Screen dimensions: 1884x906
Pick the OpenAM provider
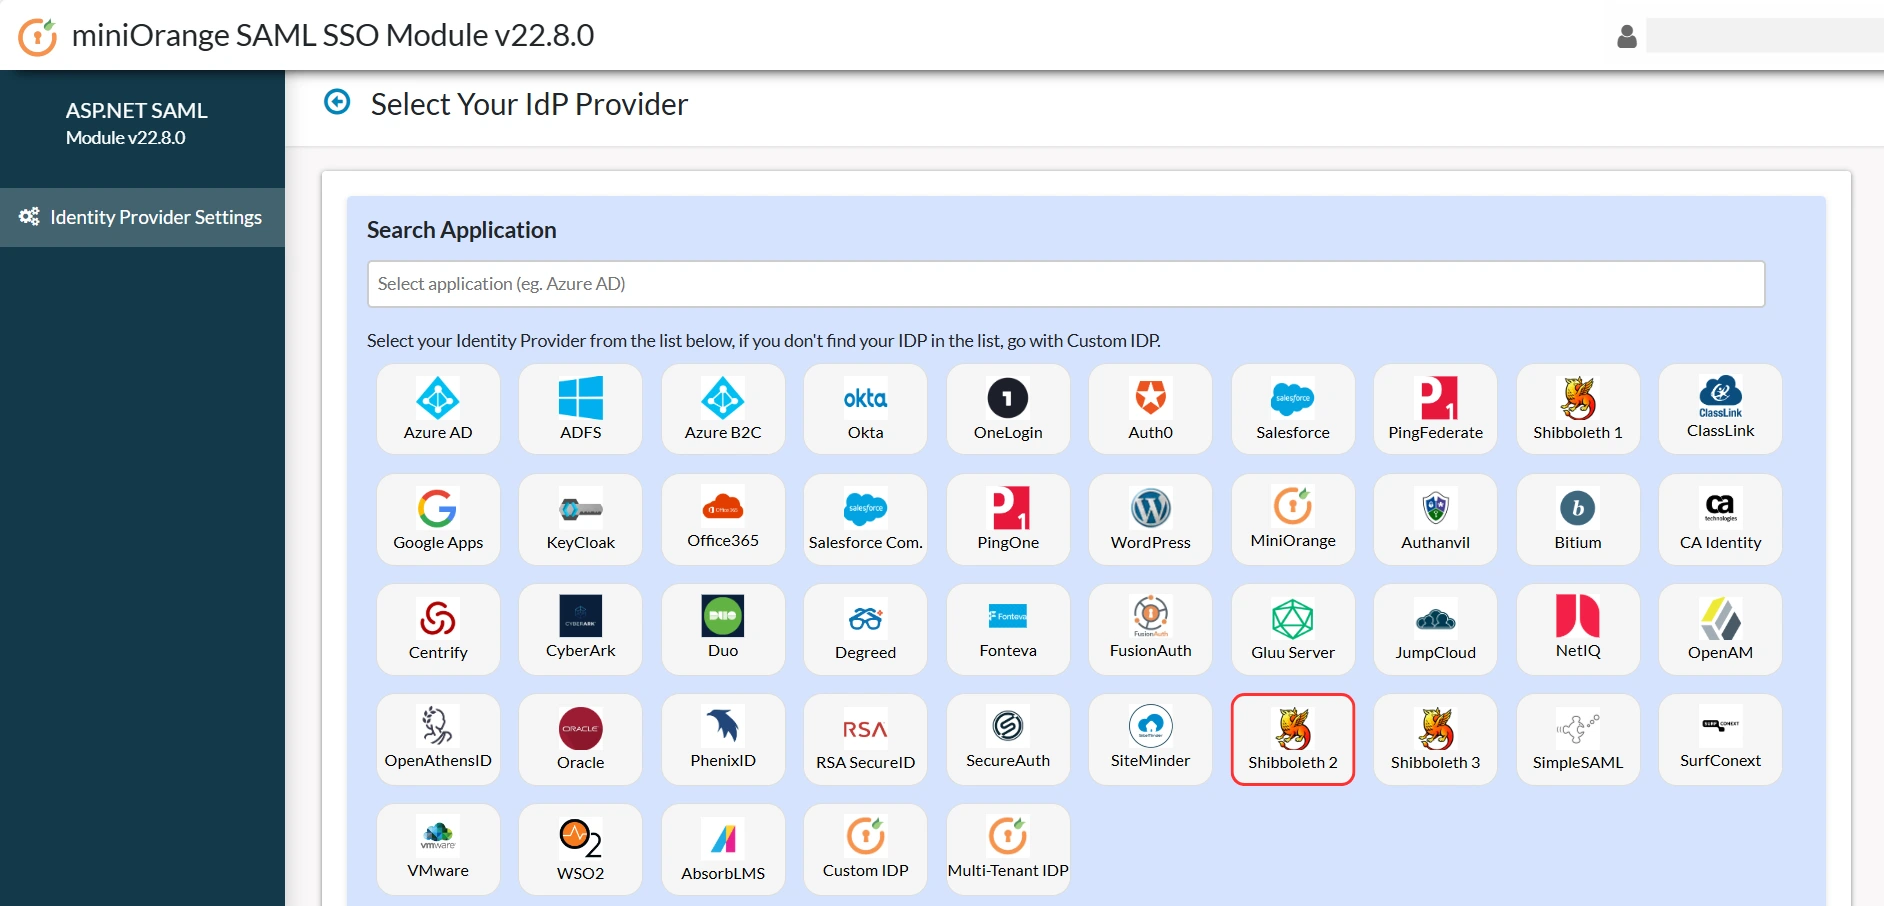(x=1721, y=629)
